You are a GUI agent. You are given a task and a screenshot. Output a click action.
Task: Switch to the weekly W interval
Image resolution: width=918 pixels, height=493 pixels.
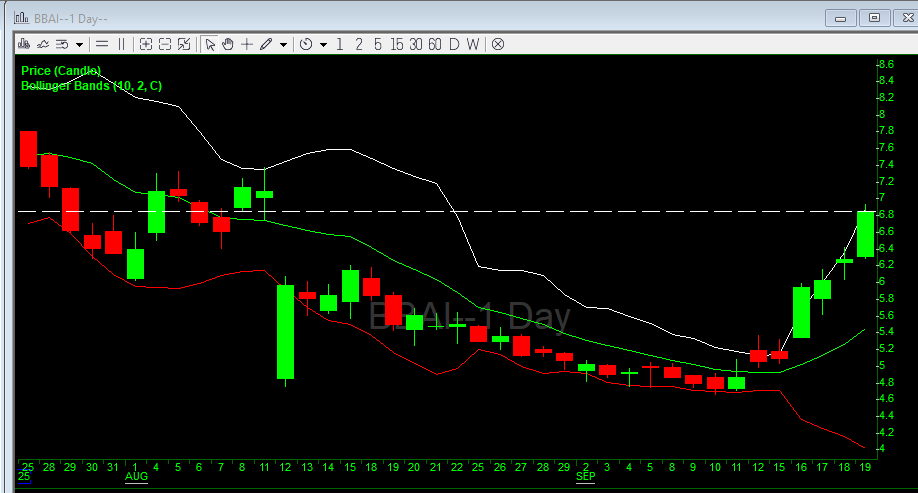[x=473, y=44]
